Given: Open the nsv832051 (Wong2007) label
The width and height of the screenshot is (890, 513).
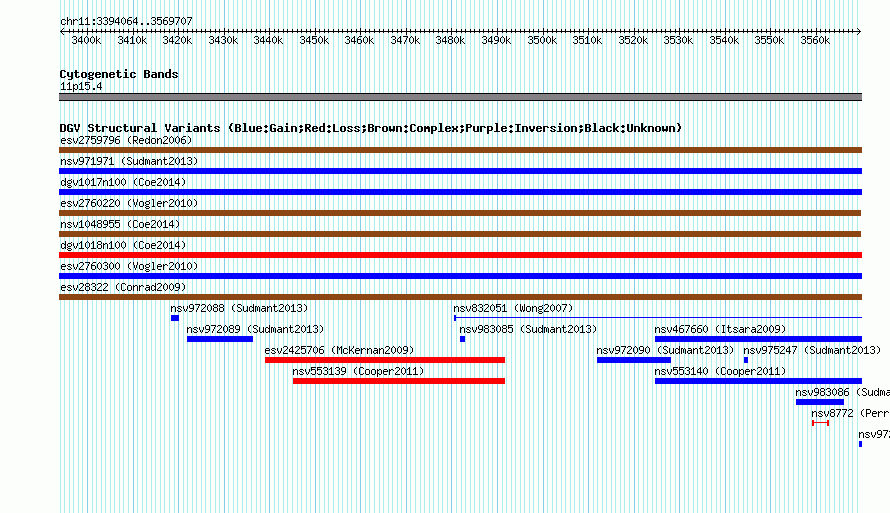Looking at the screenshot, I should (x=513, y=308).
